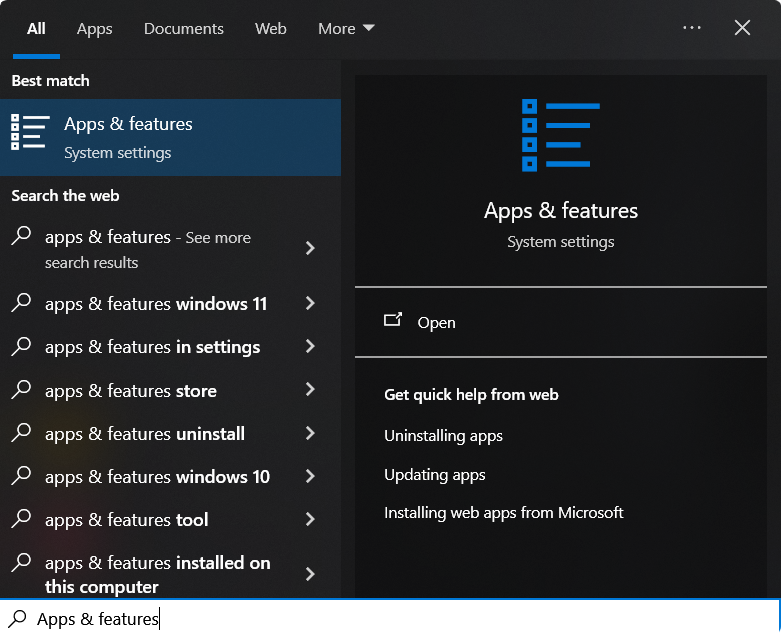Screen dimensions: 781x636
Task: Expand arrow for 'apps & features windows 10'
Action: coord(310,476)
